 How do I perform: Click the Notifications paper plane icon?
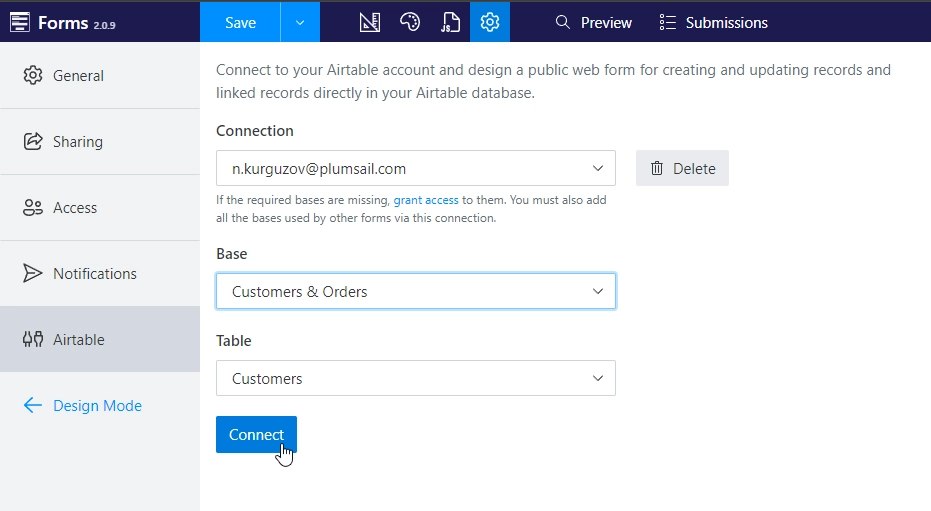pos(33,273)
